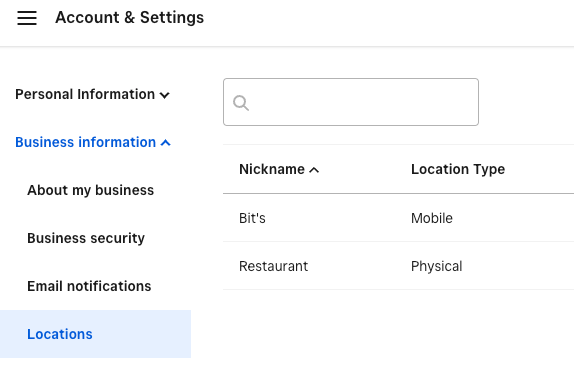Click the search magnifier icon
The width and height of the screenshot is (574, 366).
click(241, 103)
